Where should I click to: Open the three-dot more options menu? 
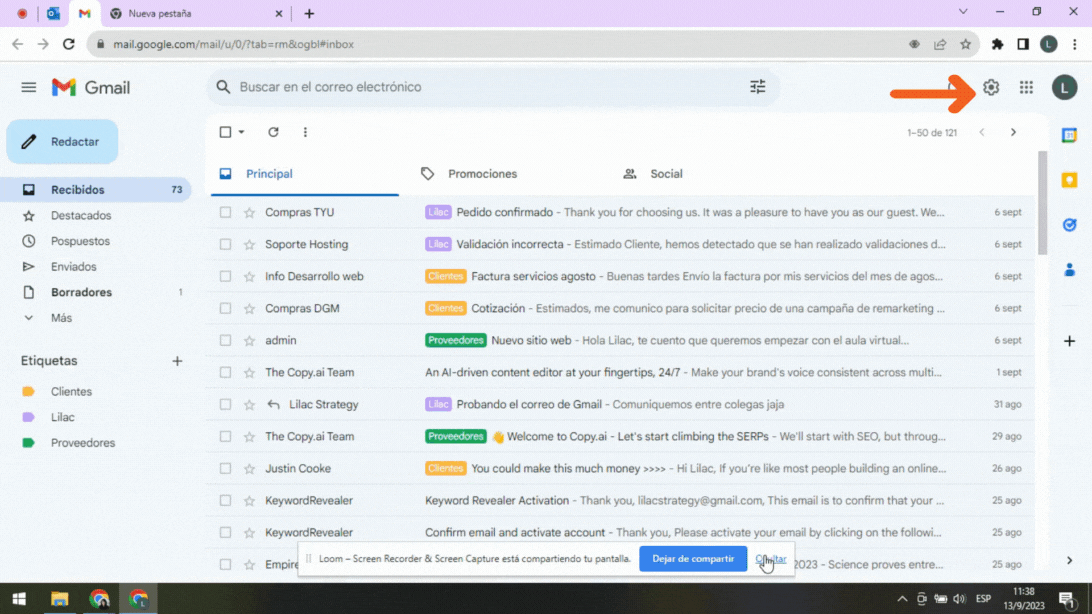(305, 132)
